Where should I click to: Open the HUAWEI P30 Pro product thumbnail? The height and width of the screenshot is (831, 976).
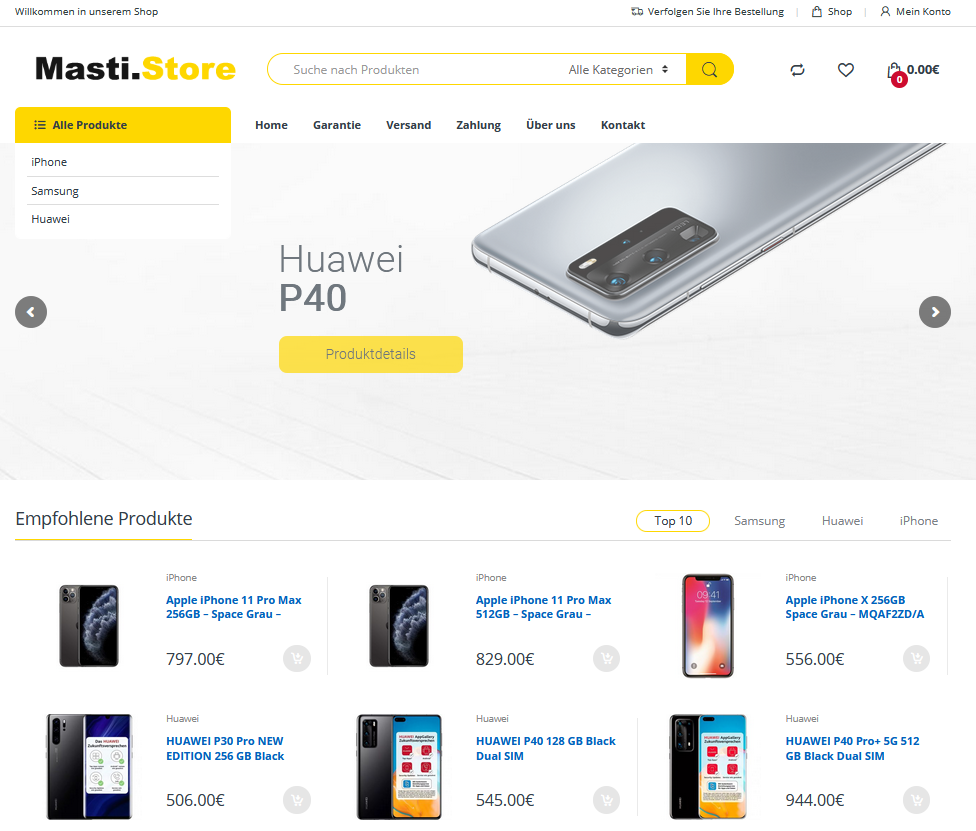pos(90,766)
